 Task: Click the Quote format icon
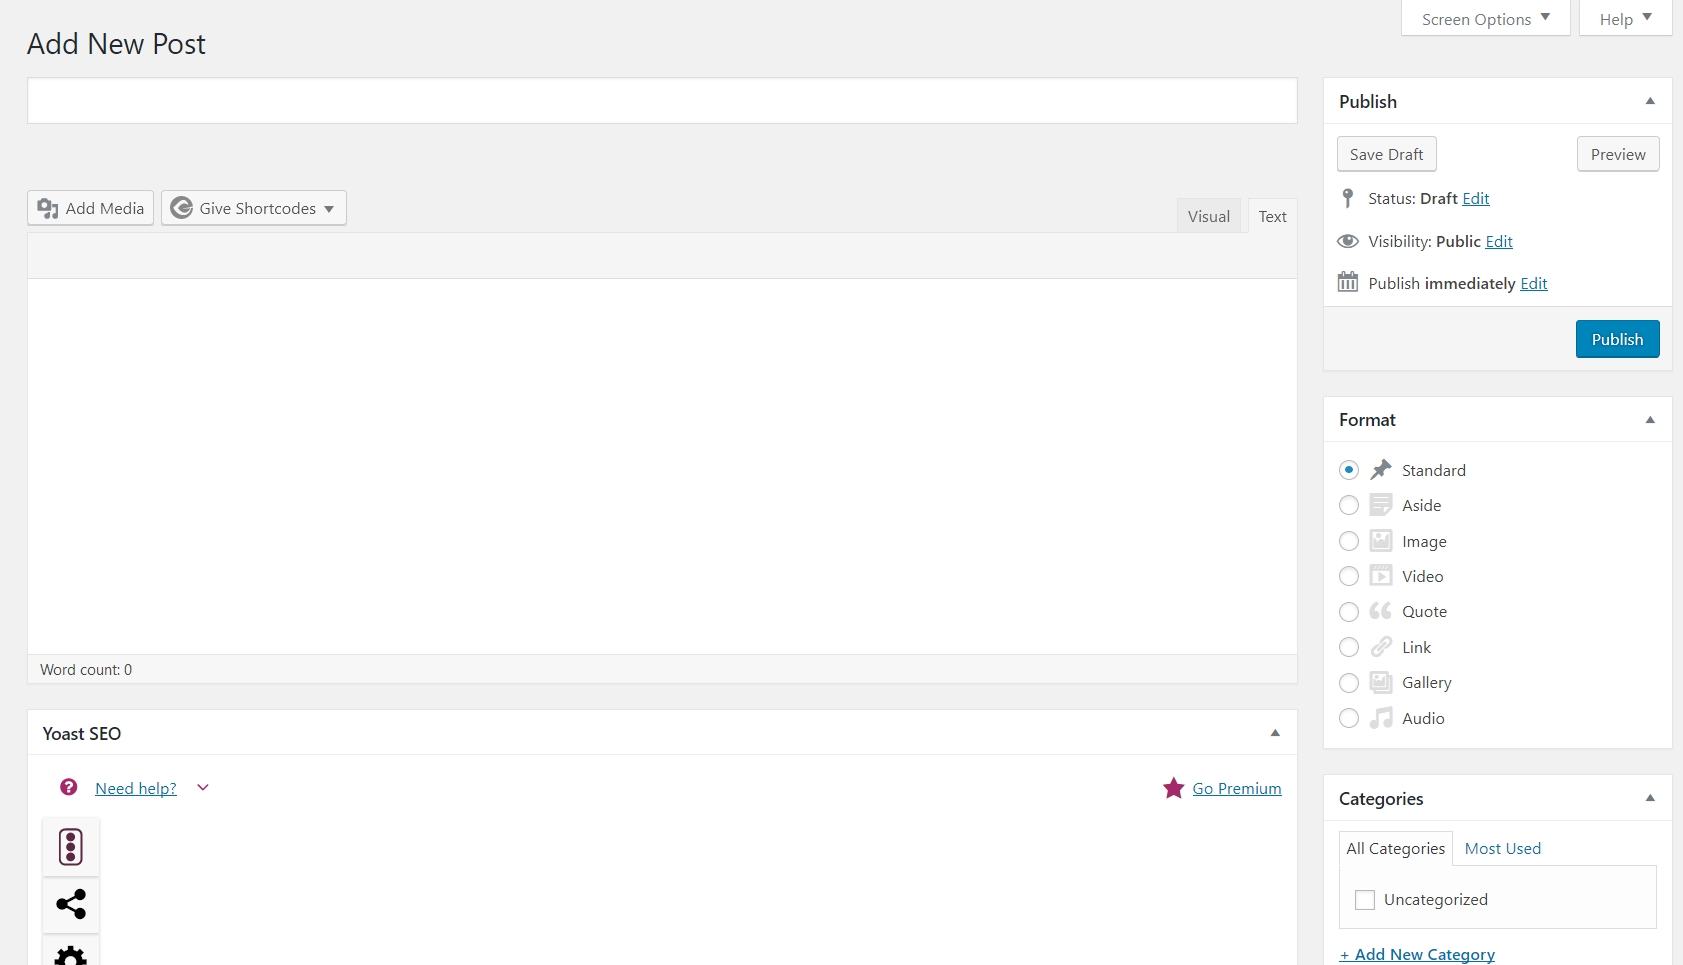pyautogui.click(x=1381, y=611)
